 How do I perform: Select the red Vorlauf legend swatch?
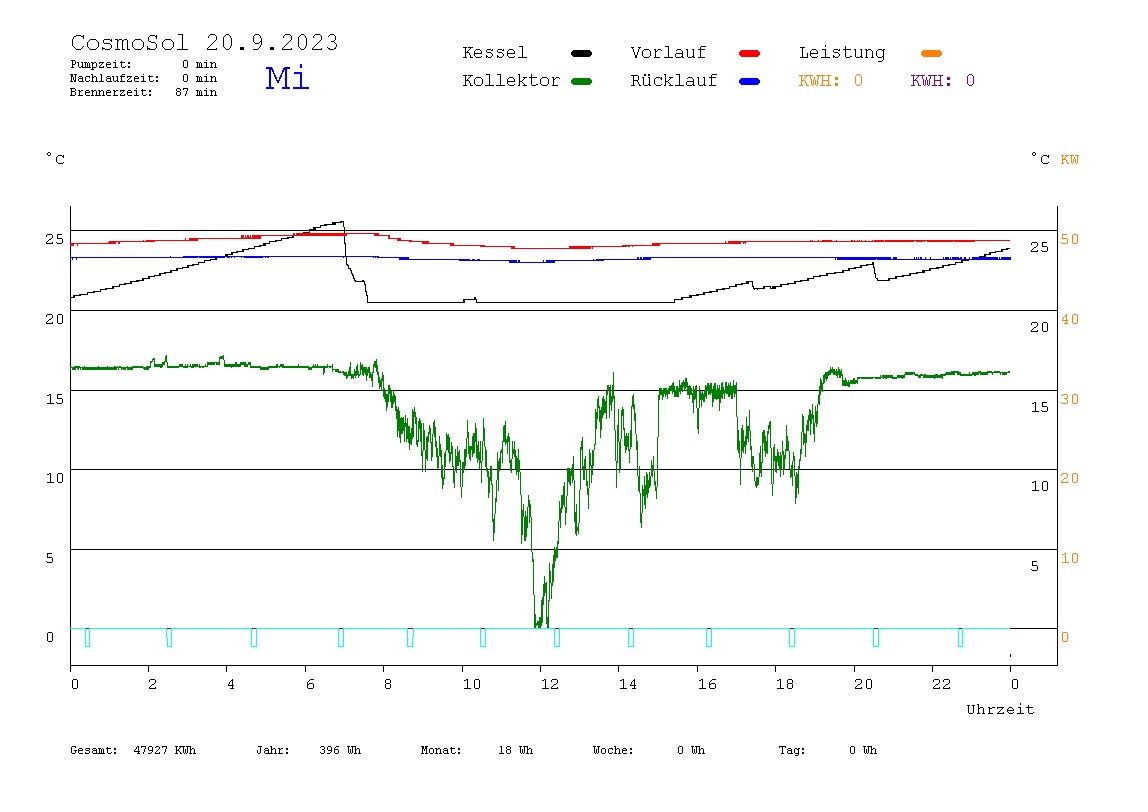750,53
